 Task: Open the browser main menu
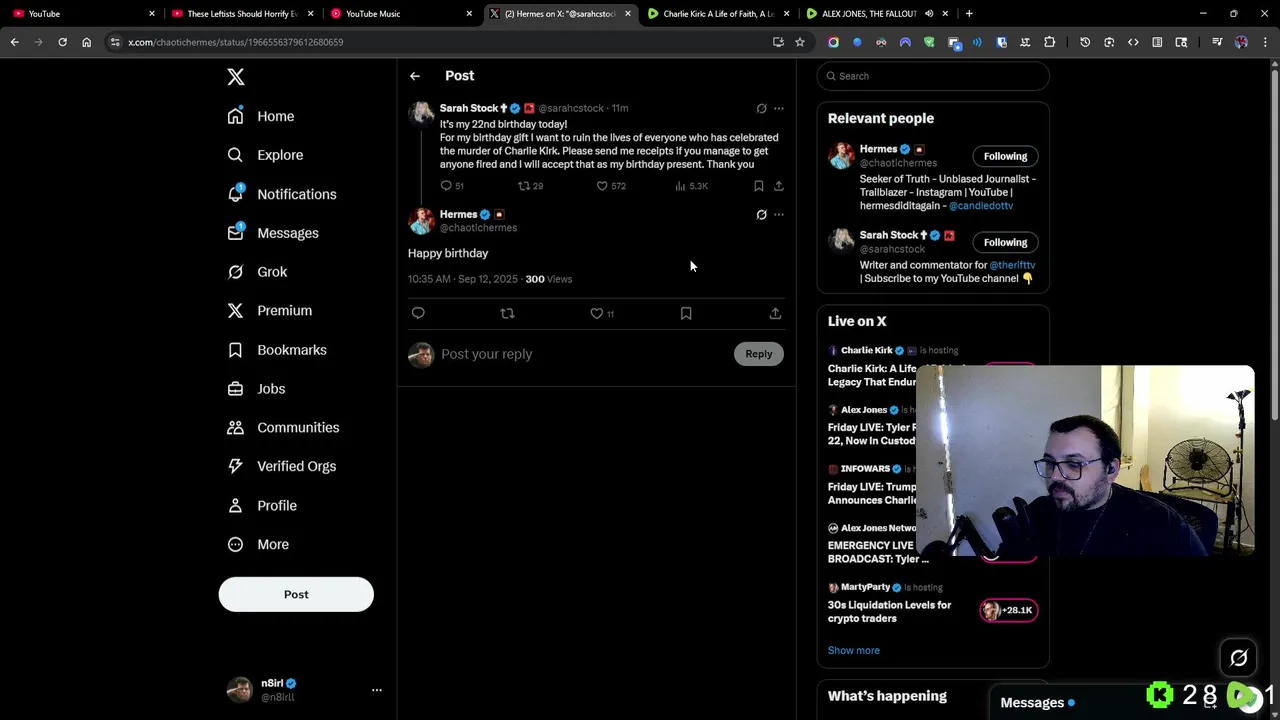coord(1265,42)
